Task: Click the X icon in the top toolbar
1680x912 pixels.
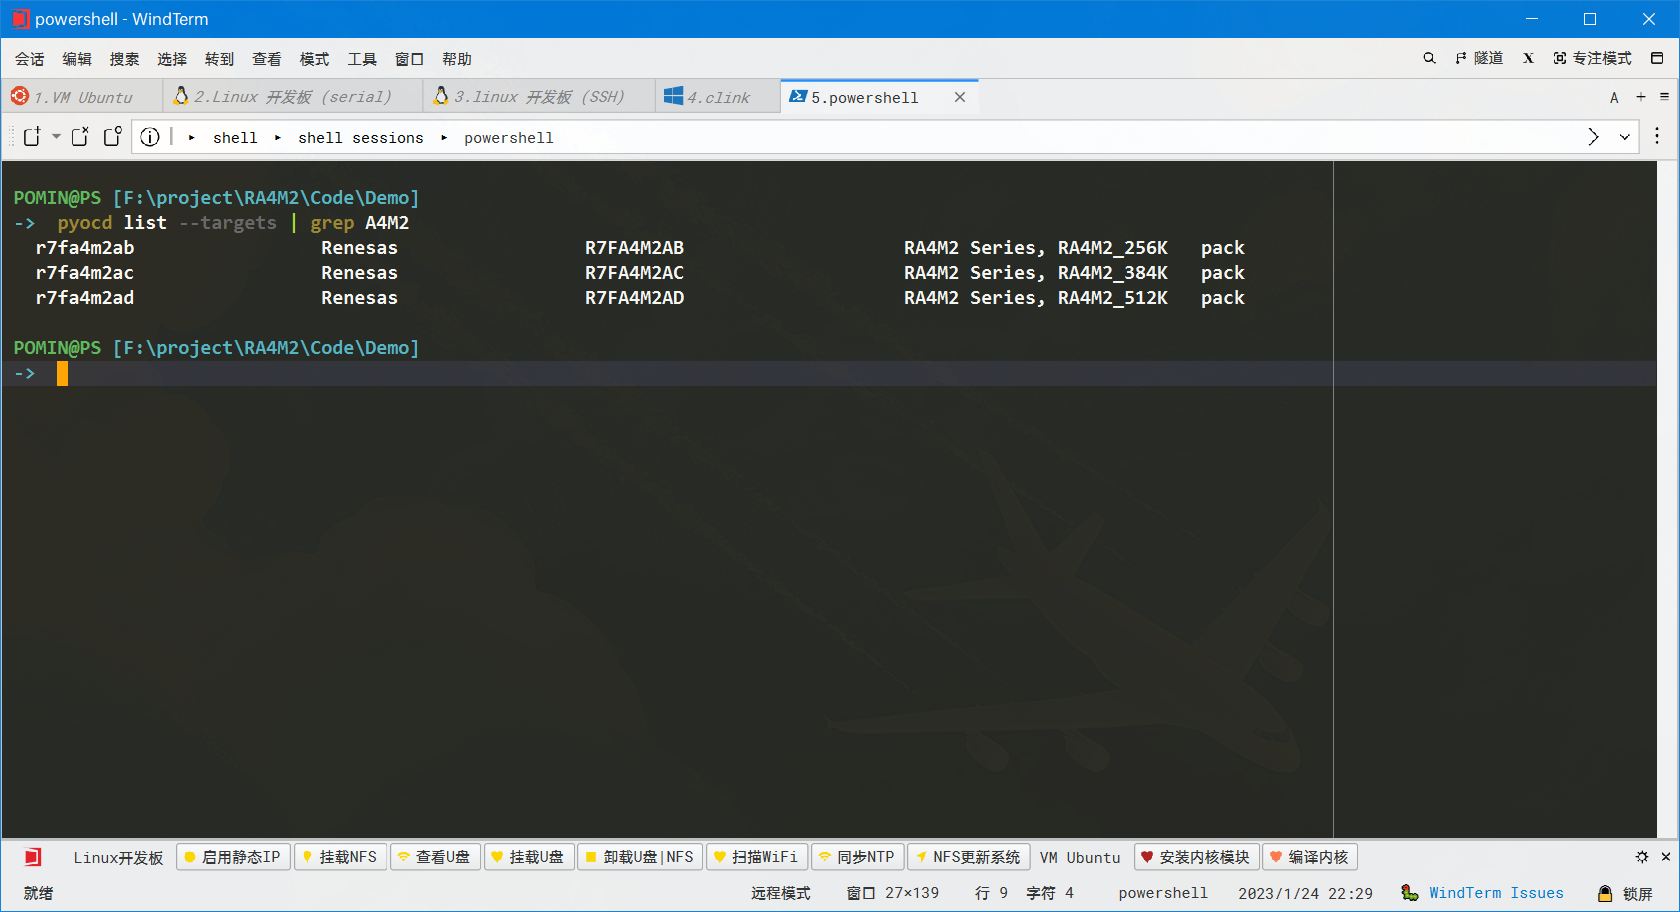Action: tap(1528, 58)
